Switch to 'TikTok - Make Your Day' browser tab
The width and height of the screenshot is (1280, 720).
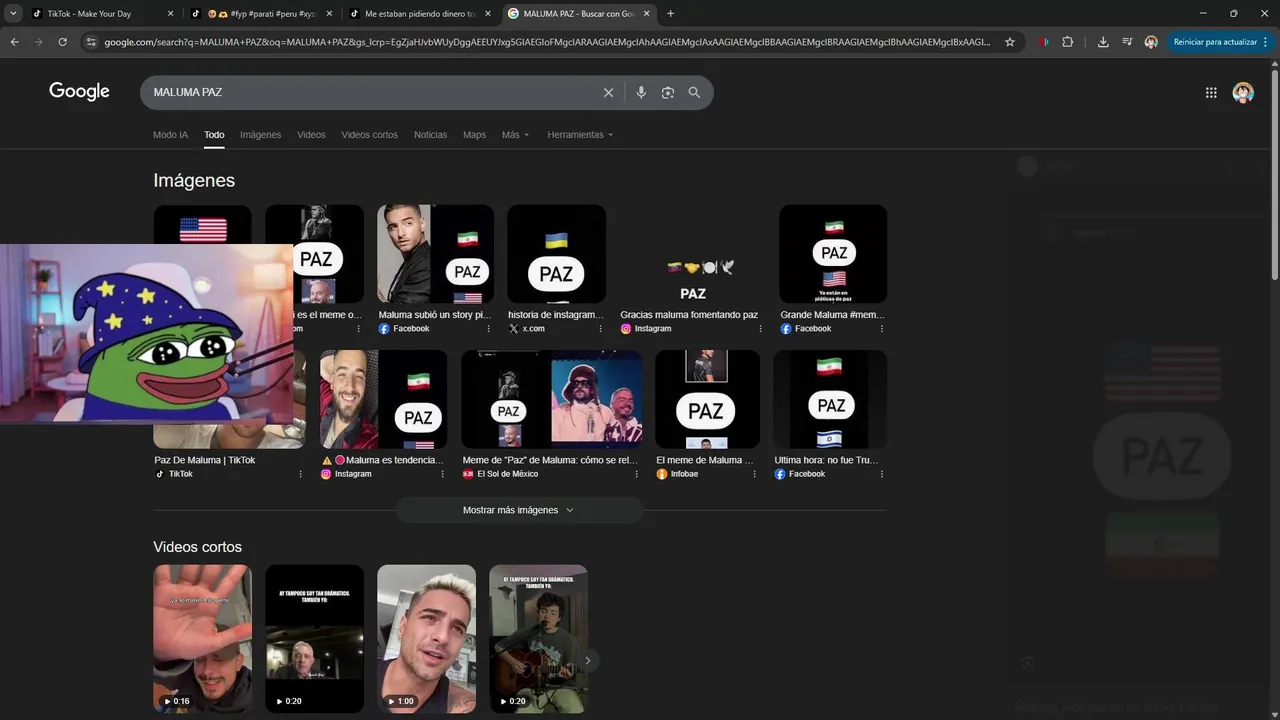[103, 14]
